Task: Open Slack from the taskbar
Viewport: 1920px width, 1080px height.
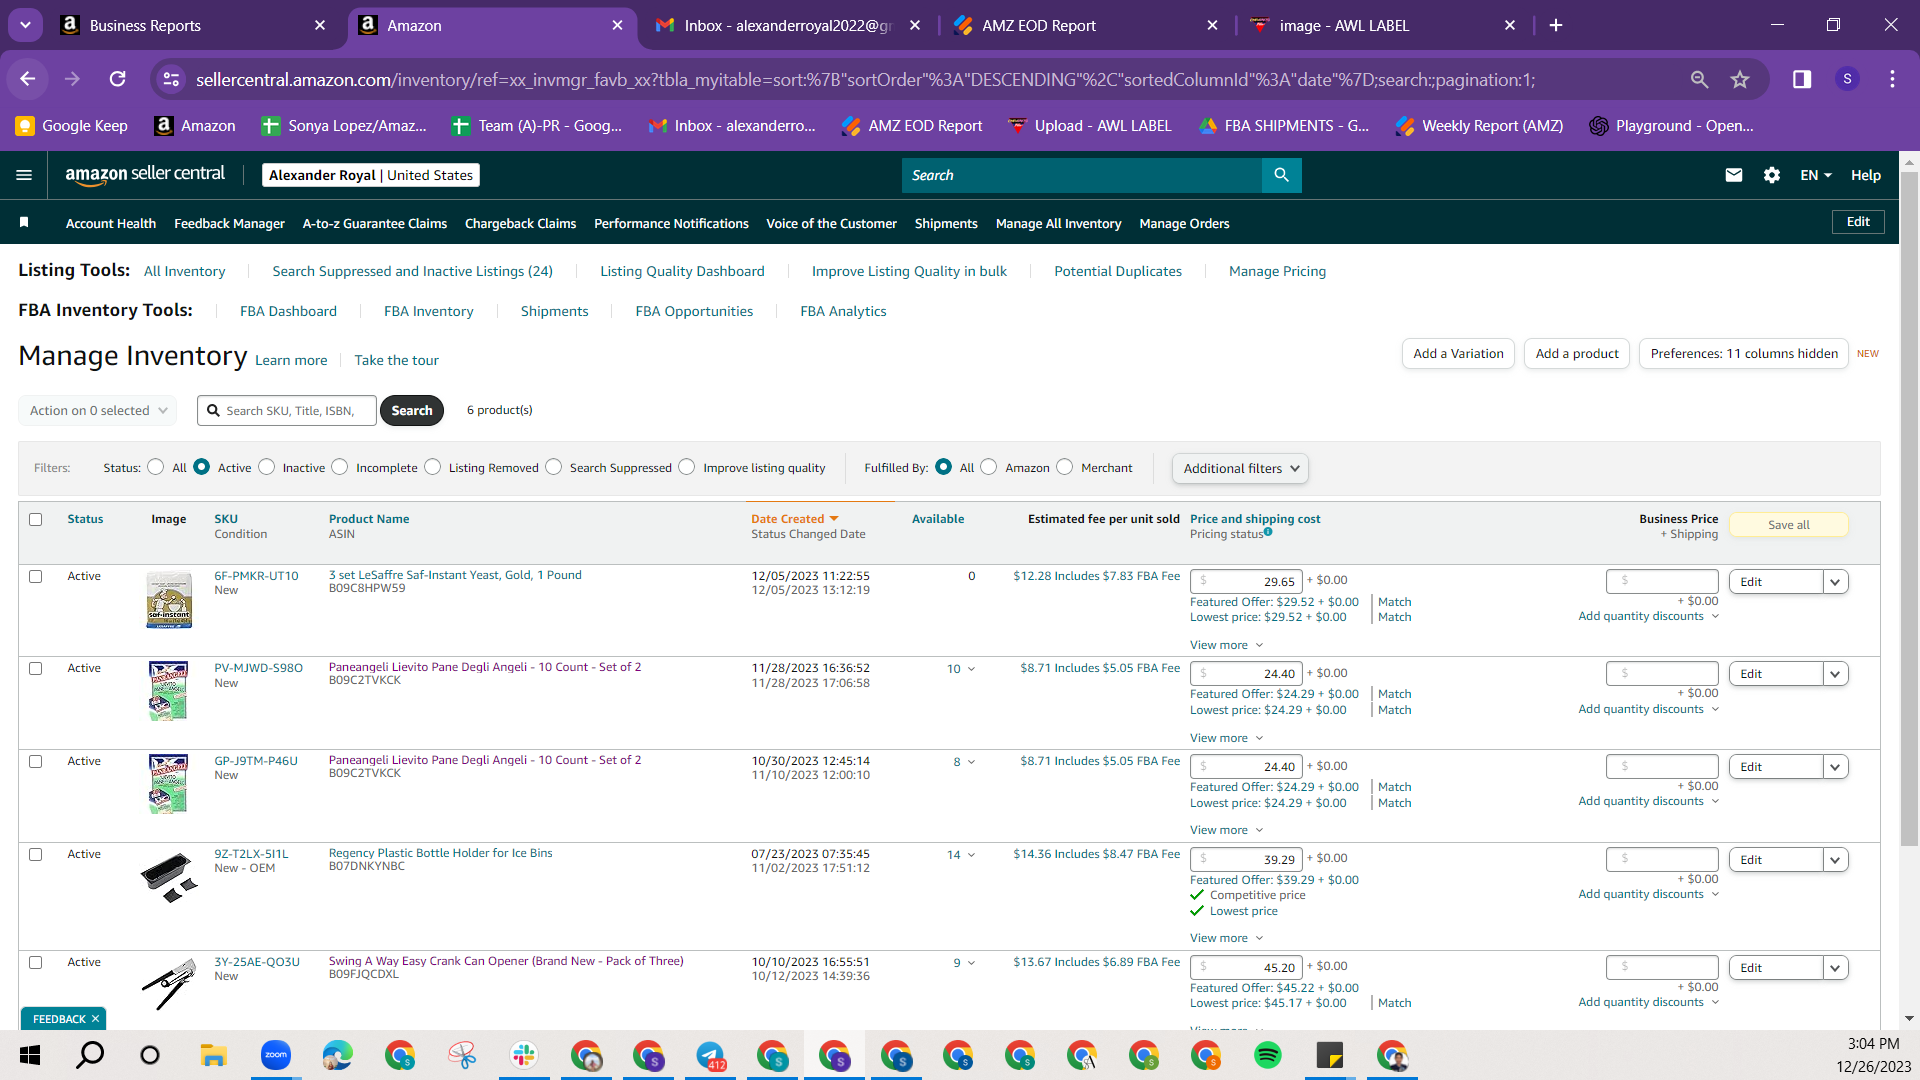Action: (524, 1055)
